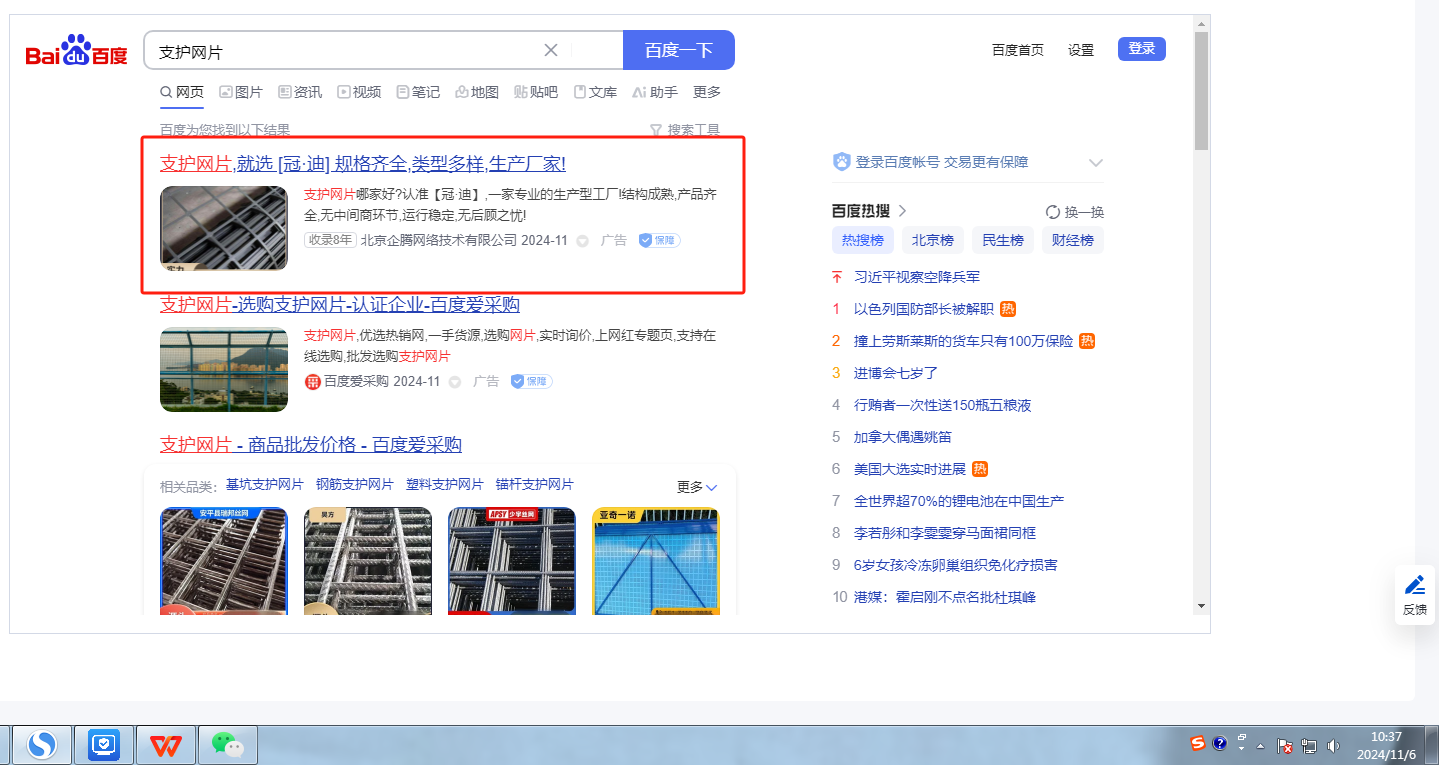Screen dimensions: 1439x765
Task: Click the fence thumbnail of 百度爱采购 result
Action: coord(224,369)
